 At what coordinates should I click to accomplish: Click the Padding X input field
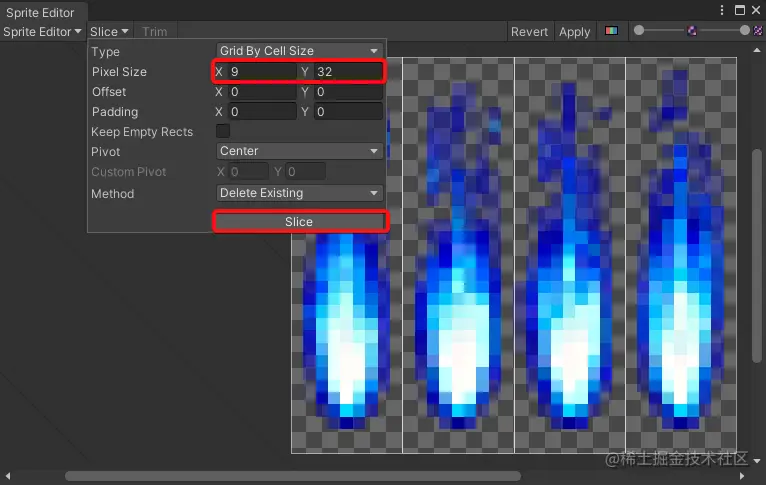coord(262,112)
